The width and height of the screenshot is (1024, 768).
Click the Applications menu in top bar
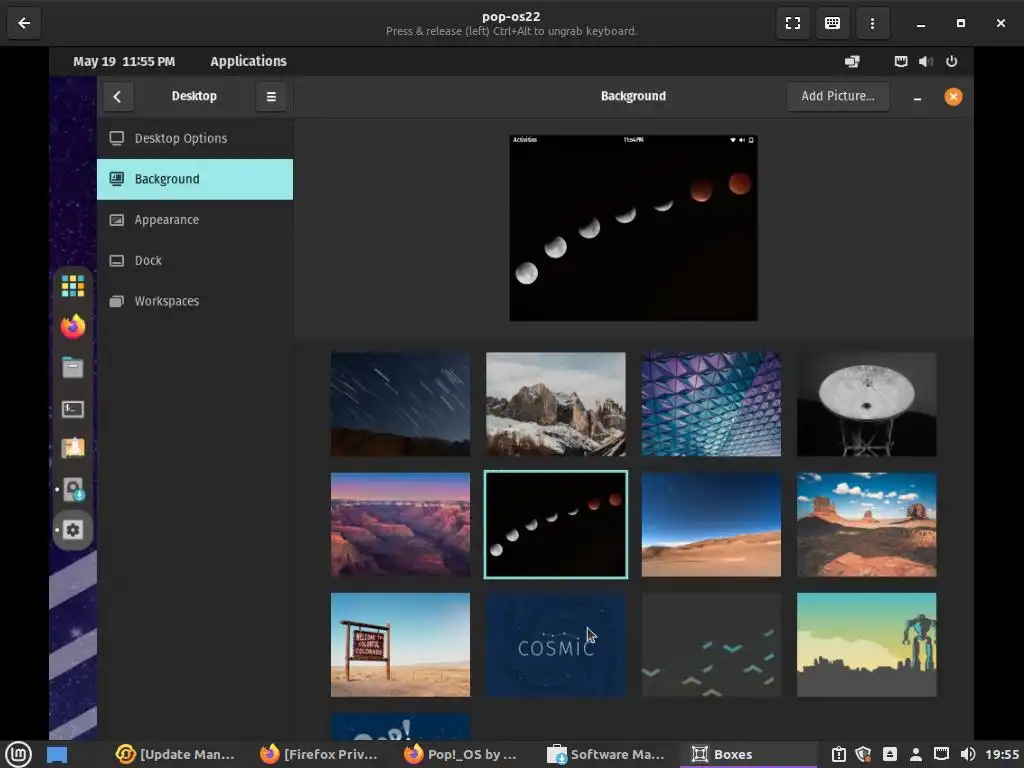pos(248,61)
